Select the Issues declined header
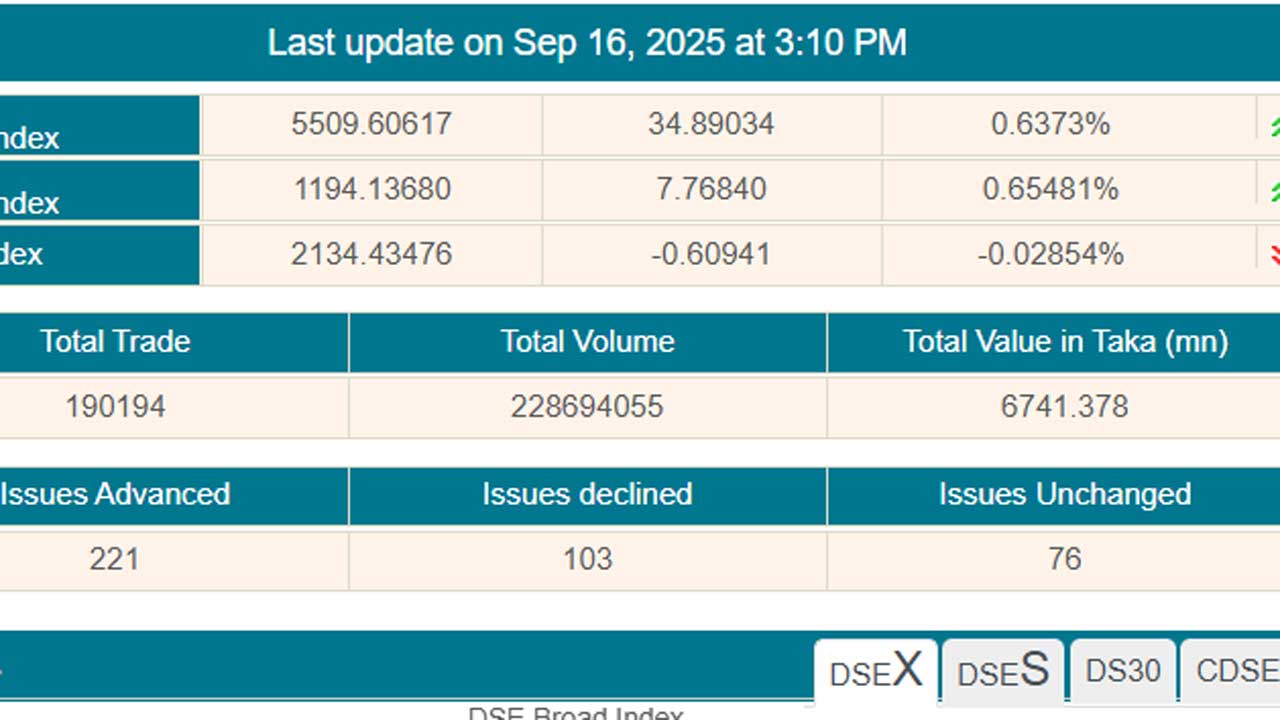The image size is (1280, 720). point(587,495)
